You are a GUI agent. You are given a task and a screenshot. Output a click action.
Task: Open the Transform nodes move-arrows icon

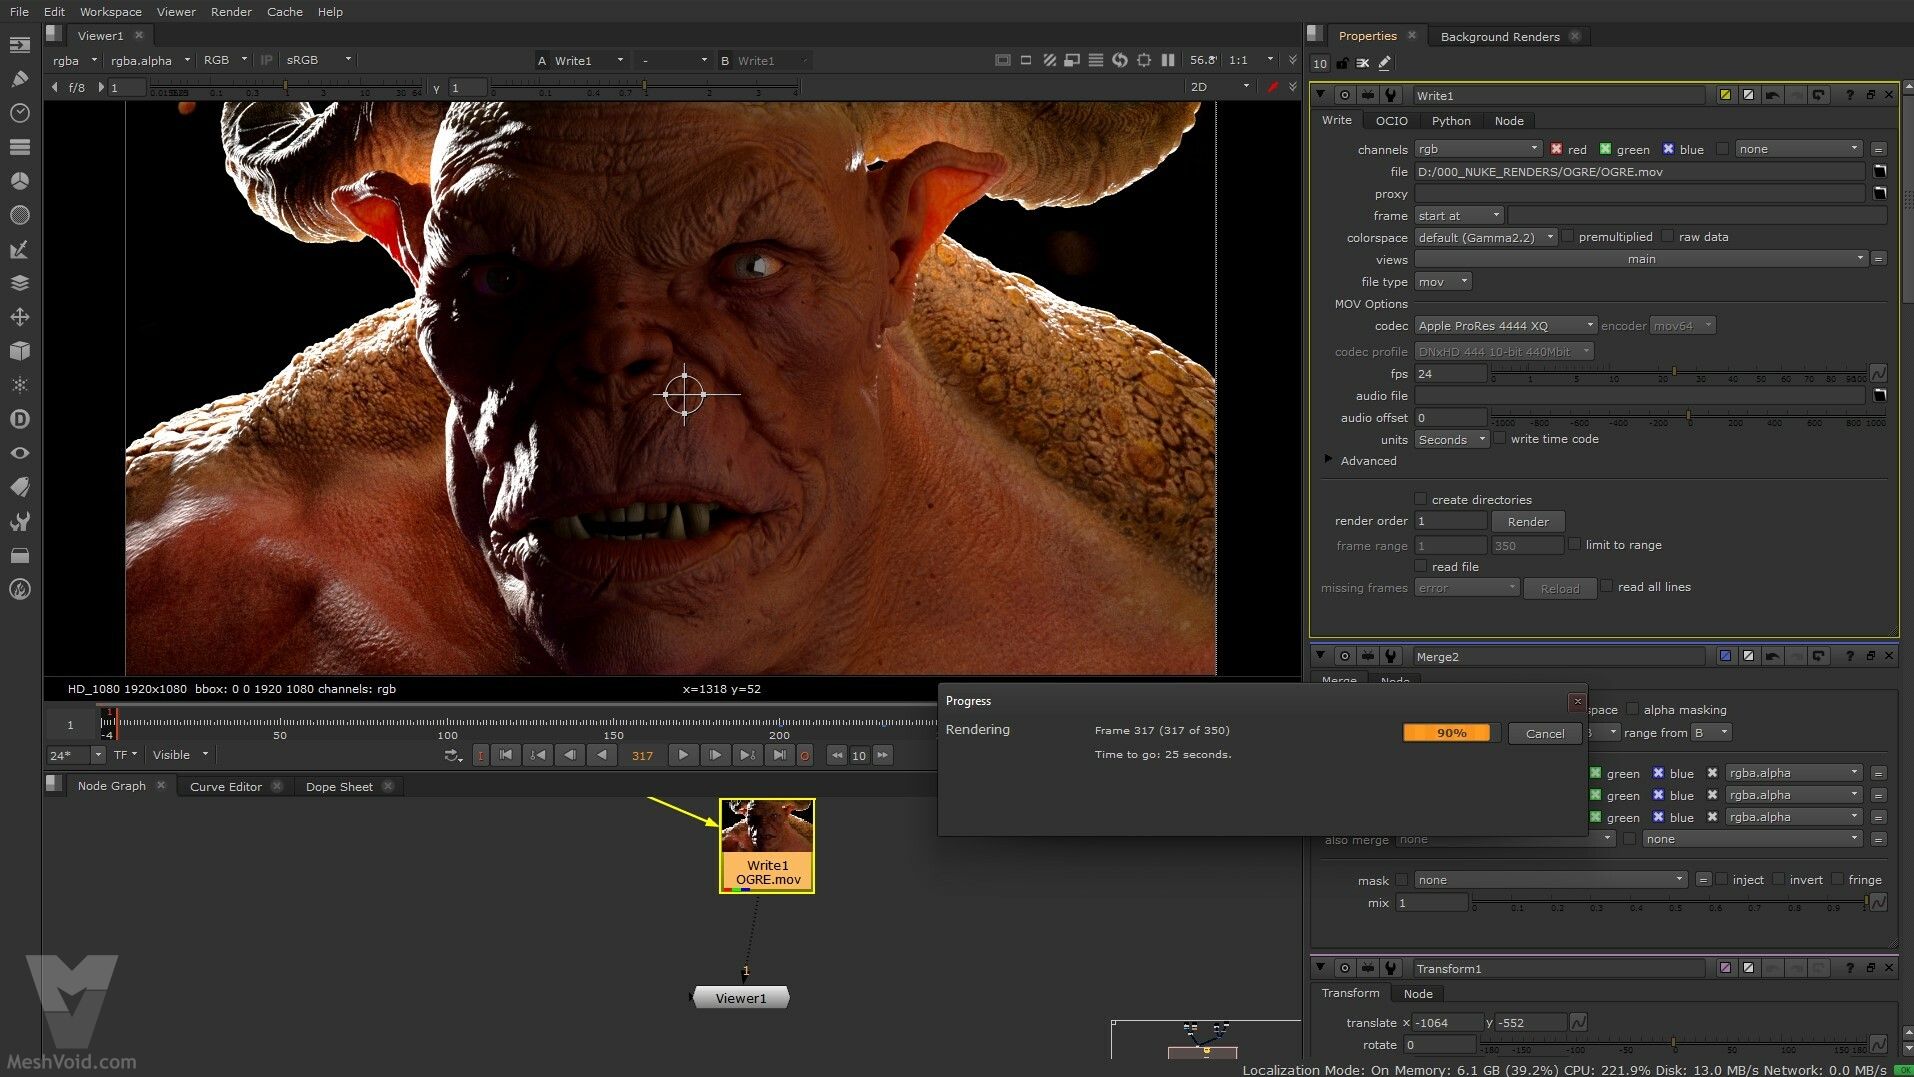tap(19, 317)
